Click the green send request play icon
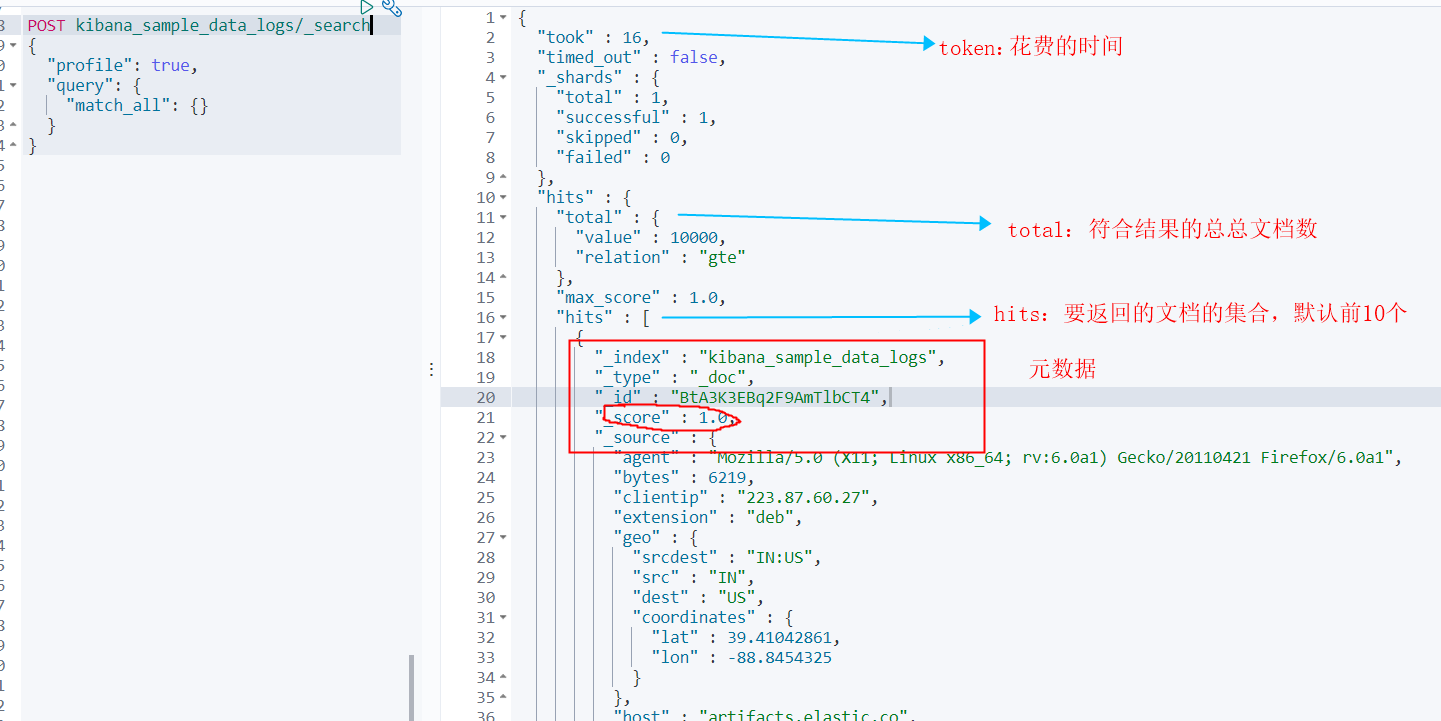 (367, 6)
